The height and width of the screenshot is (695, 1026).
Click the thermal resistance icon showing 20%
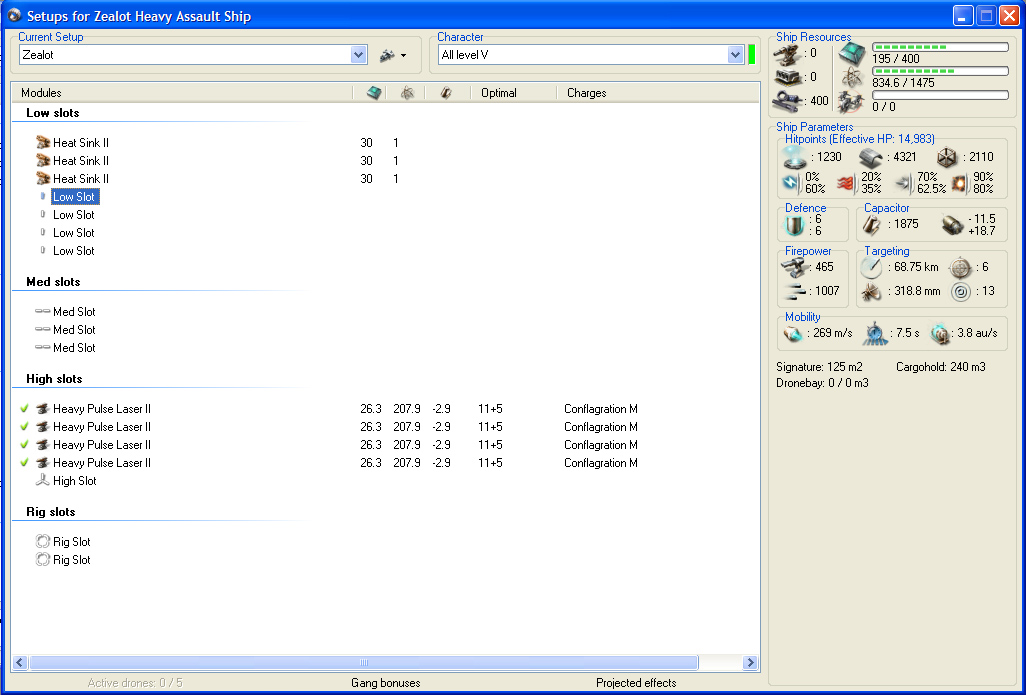pos(847,185)
